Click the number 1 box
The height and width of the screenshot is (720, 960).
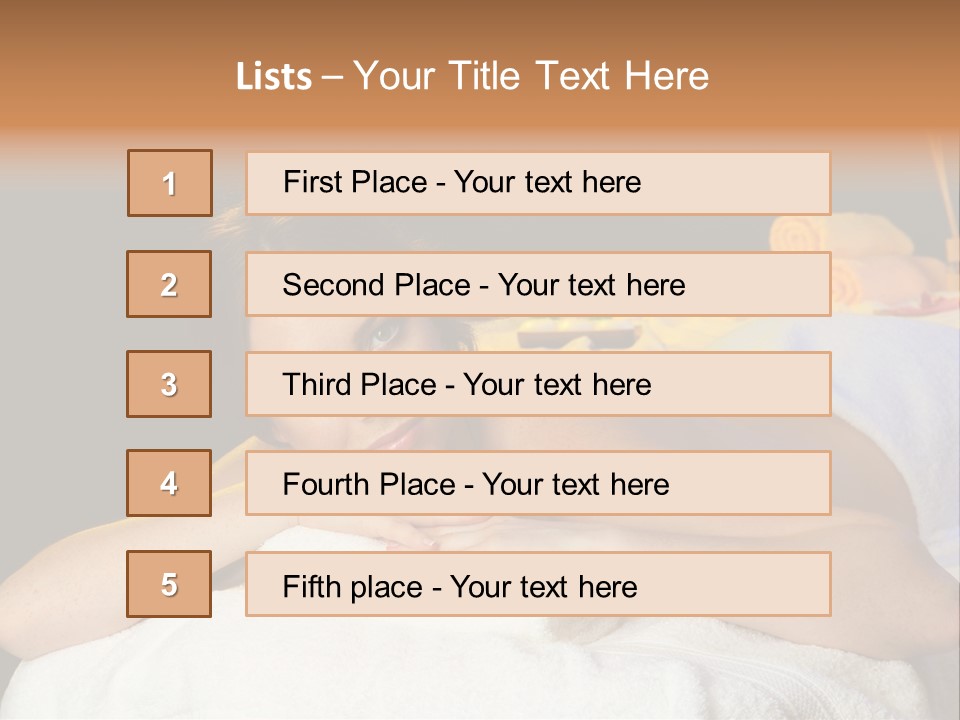click(170, 183)
